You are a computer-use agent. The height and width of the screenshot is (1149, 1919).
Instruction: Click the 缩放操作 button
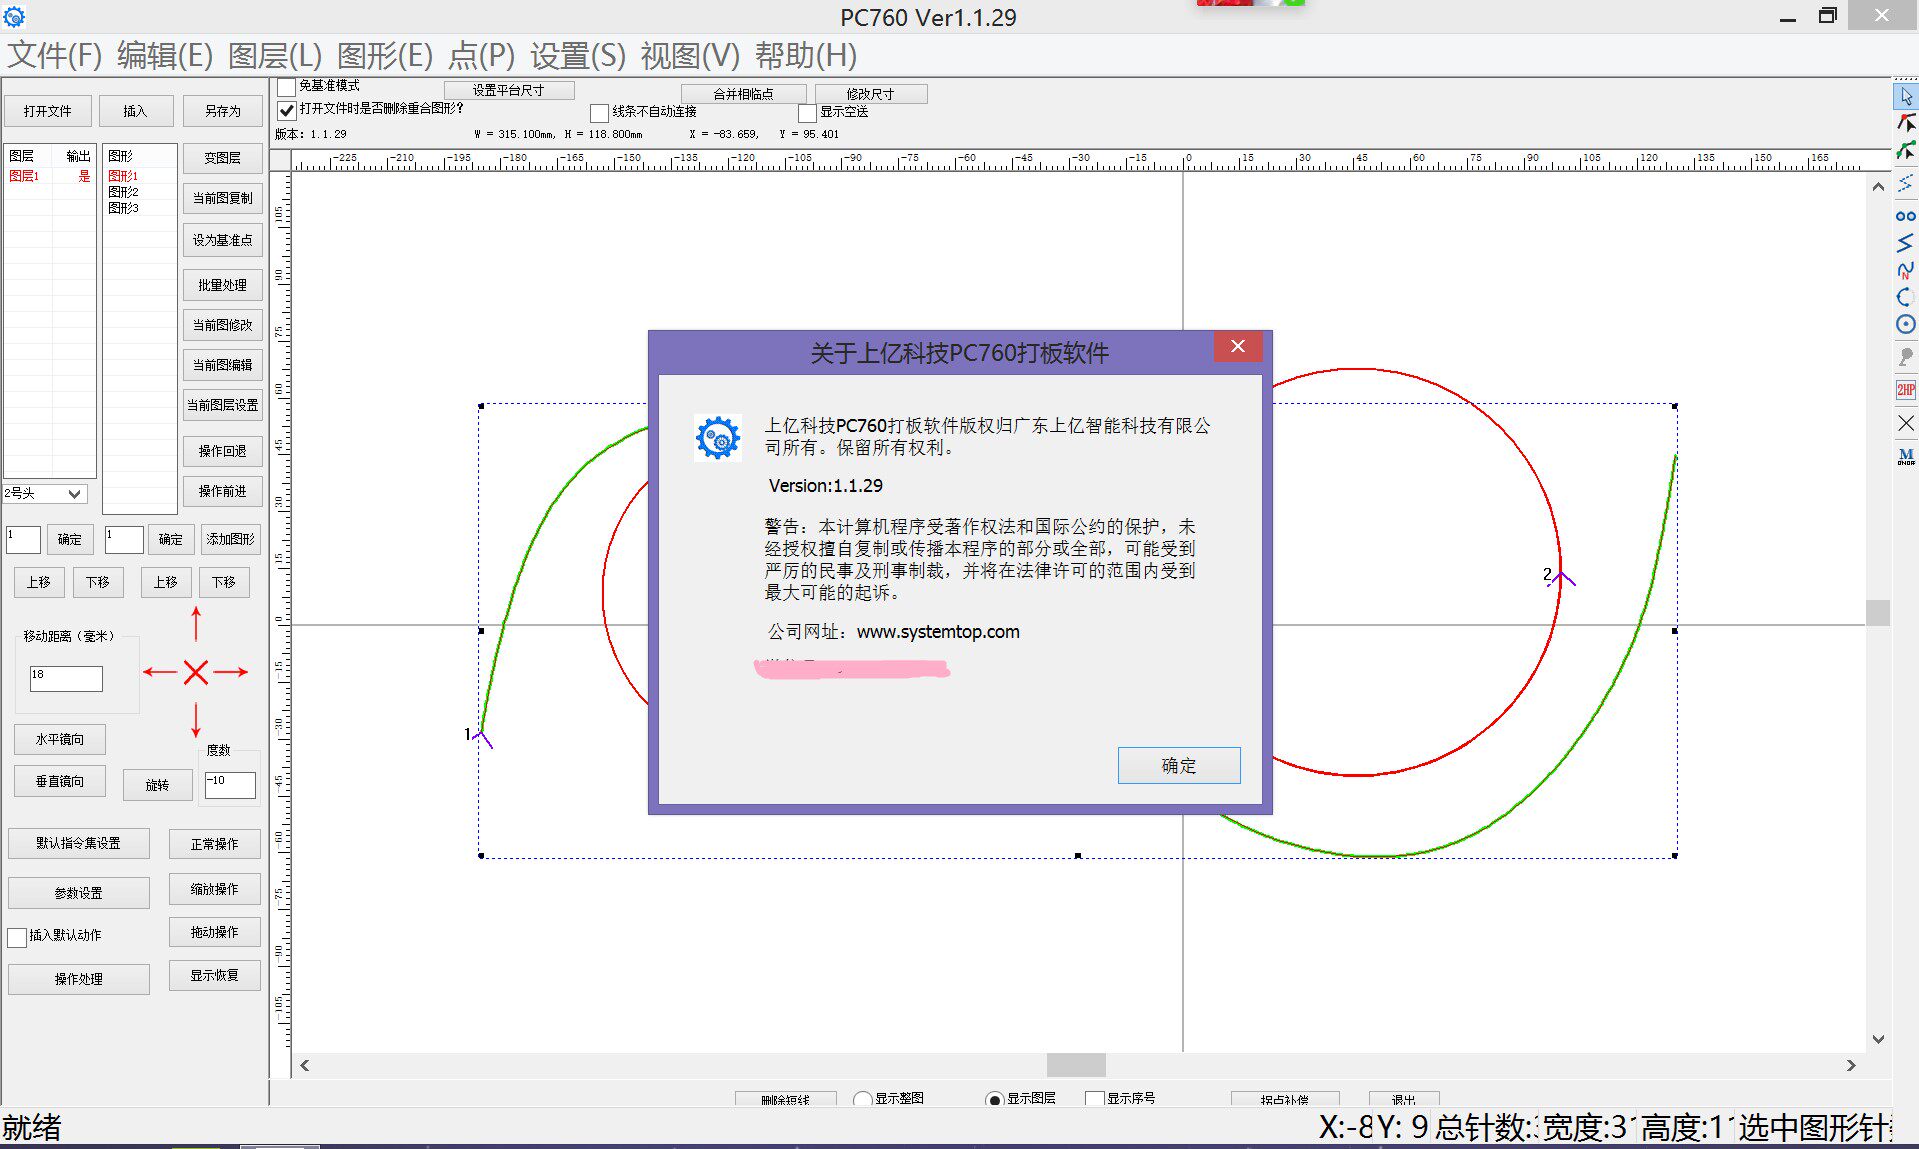point(215,889)
